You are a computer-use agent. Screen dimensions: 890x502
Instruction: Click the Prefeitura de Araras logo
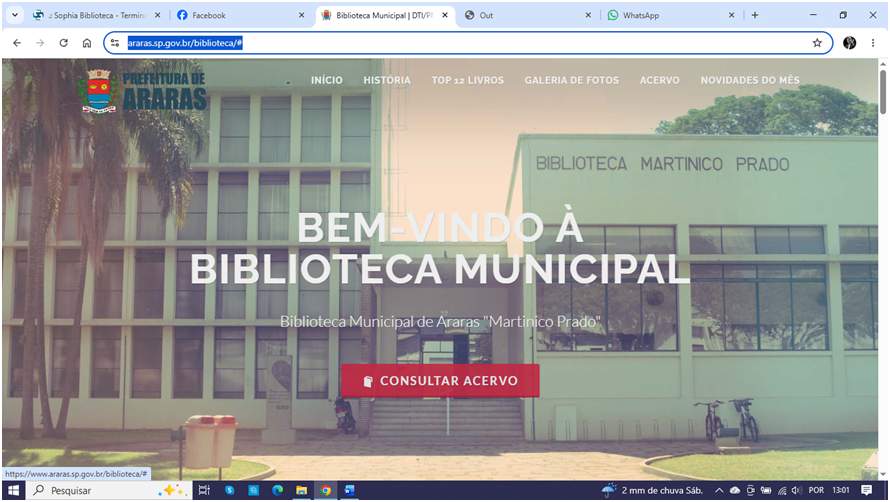tap(142, 91)
